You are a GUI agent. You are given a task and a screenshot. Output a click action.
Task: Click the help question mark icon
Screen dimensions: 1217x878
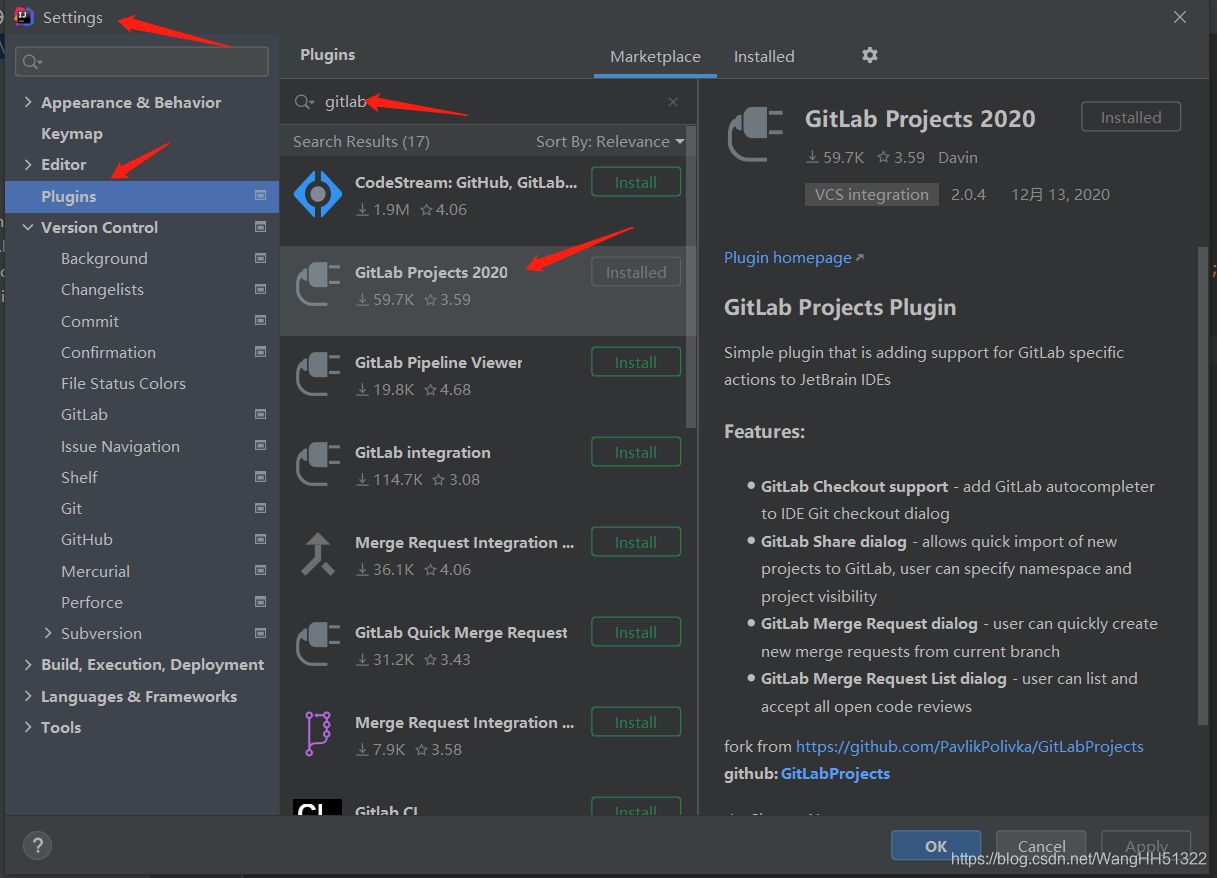click(x=37, y=845)
